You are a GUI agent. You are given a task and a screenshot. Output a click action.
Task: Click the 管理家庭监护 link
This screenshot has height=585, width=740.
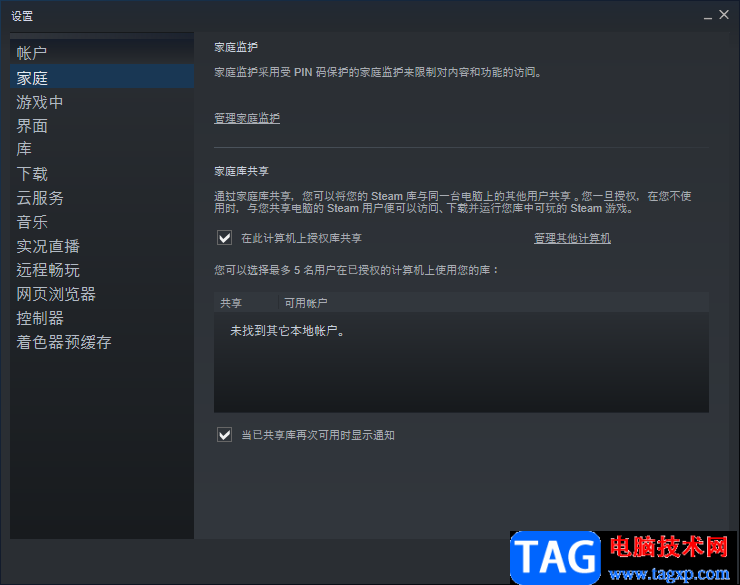pyautogui.click(x=247, y=118)
